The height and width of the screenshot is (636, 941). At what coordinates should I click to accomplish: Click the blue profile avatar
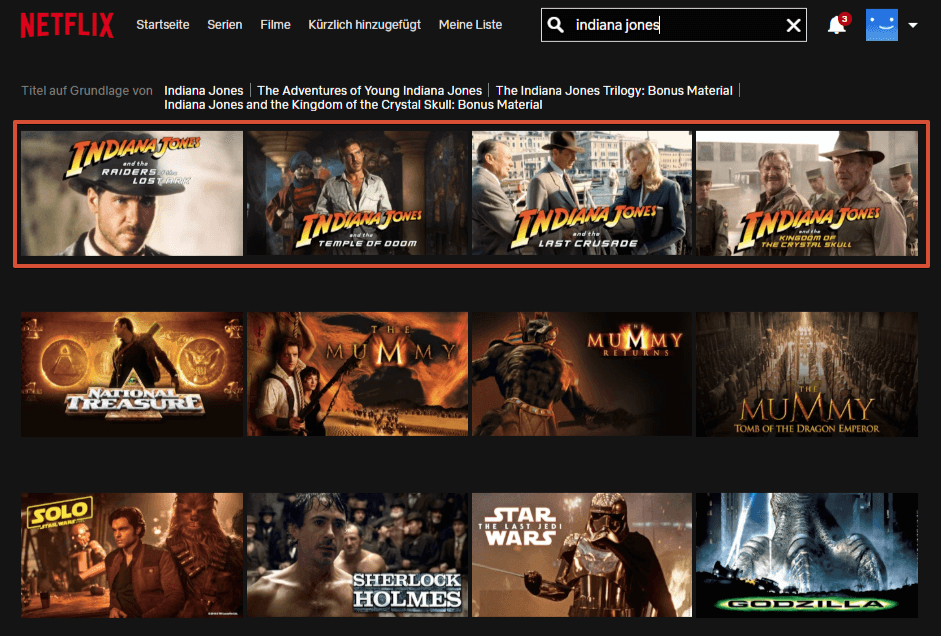tap(882, 25)
